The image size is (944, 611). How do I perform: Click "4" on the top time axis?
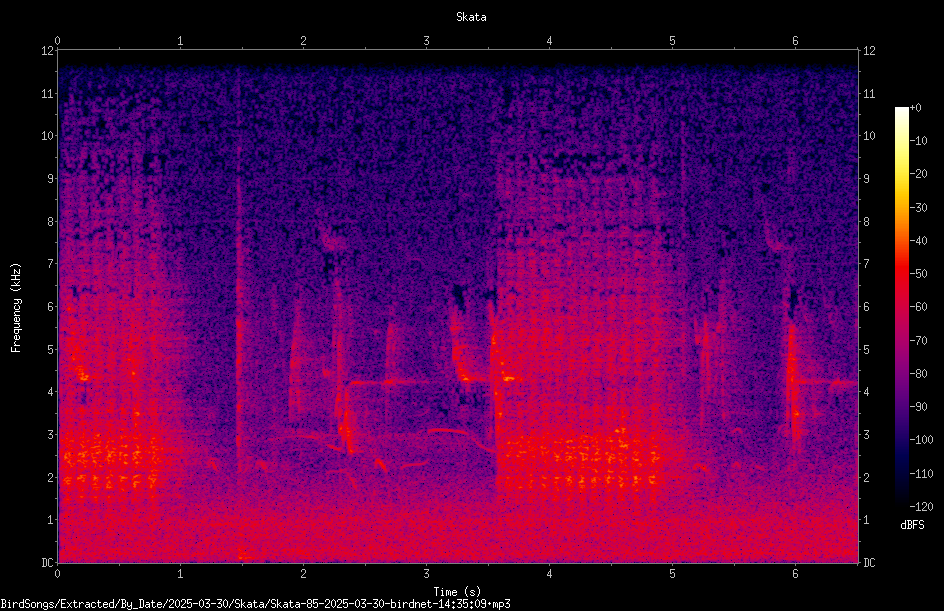coord(549,41)
